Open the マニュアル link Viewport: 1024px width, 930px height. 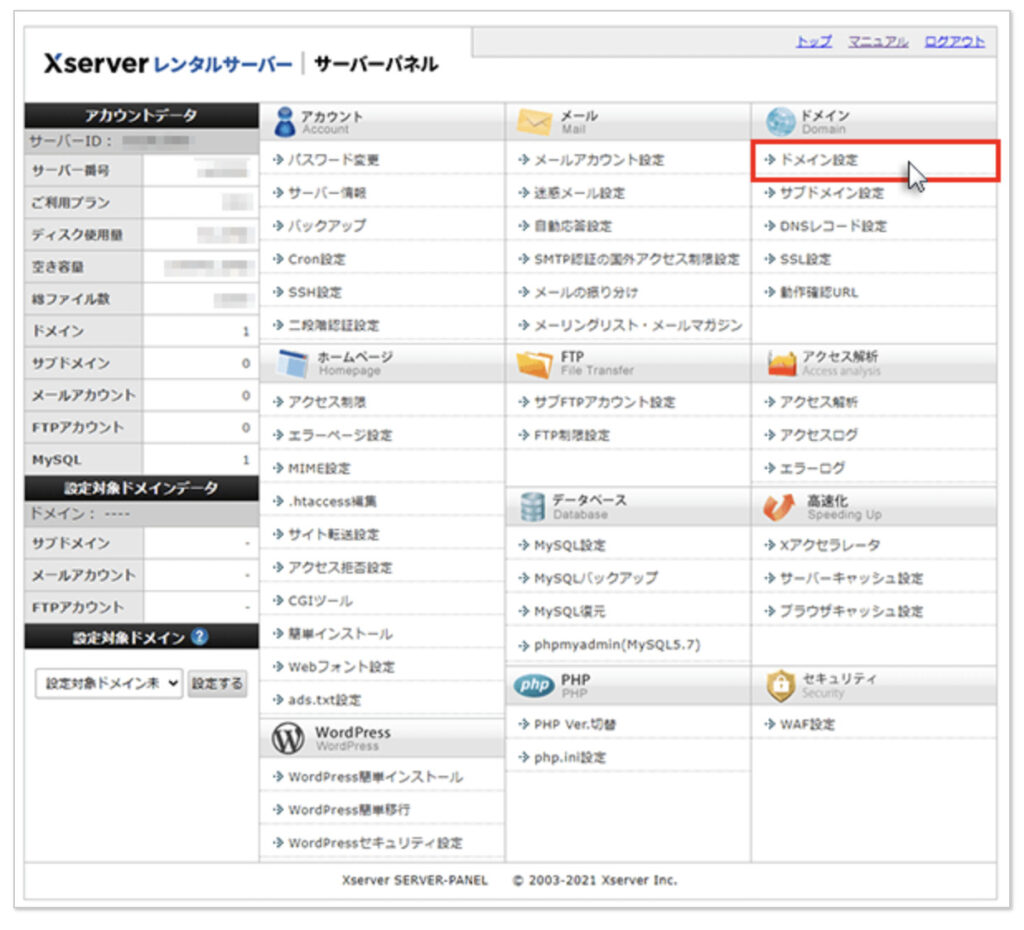878,42
